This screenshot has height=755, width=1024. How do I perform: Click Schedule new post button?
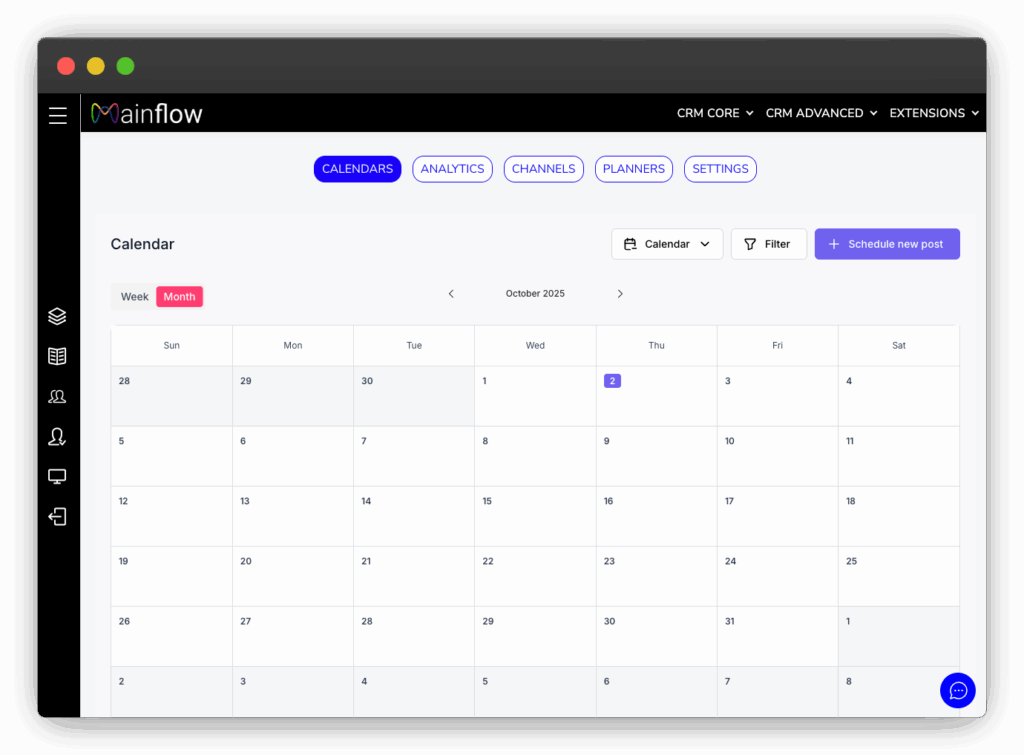[x=886, y=244]
